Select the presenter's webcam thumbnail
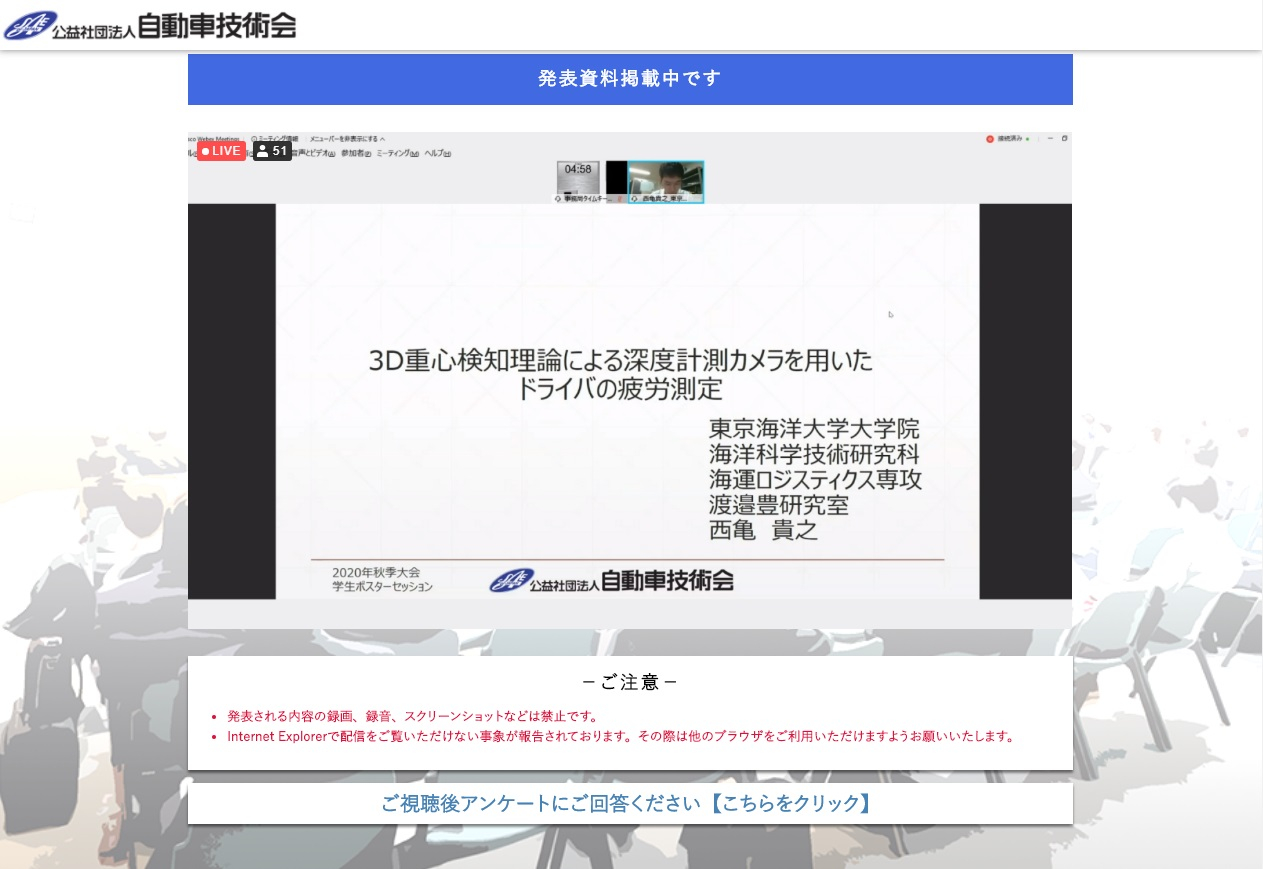This screenshot has width=1263, height=869. (666, 180)
